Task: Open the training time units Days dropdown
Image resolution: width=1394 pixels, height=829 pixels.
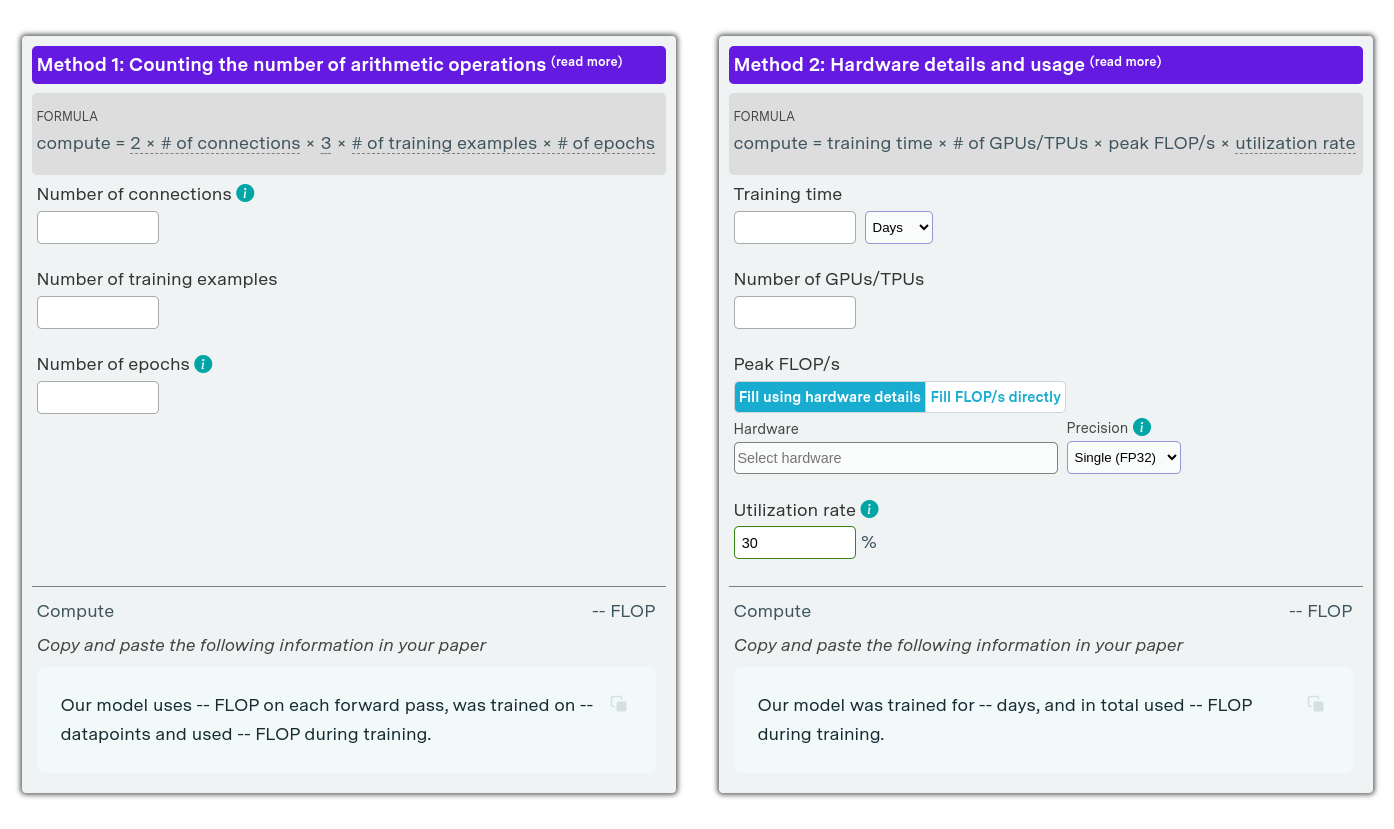Action: click(898, 227)
